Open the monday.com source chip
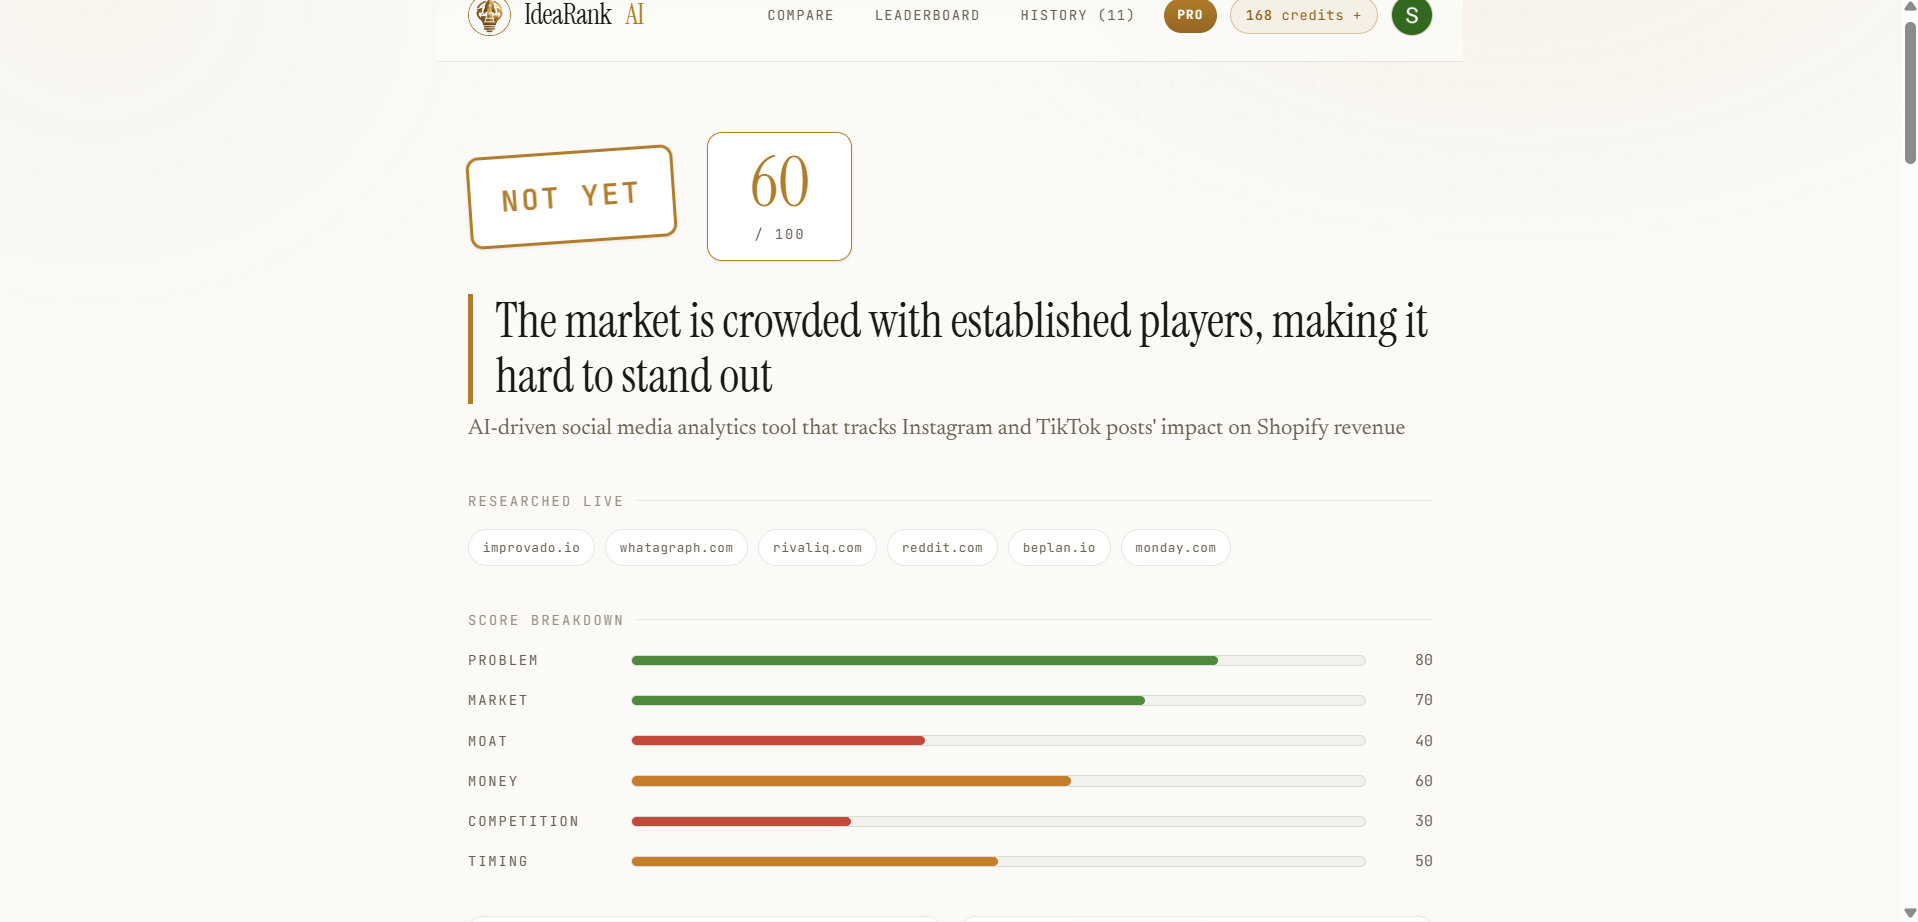 1175,548
